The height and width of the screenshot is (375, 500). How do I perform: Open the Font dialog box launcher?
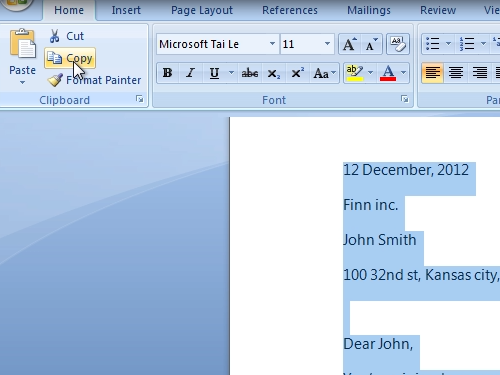tap(405, 99)
